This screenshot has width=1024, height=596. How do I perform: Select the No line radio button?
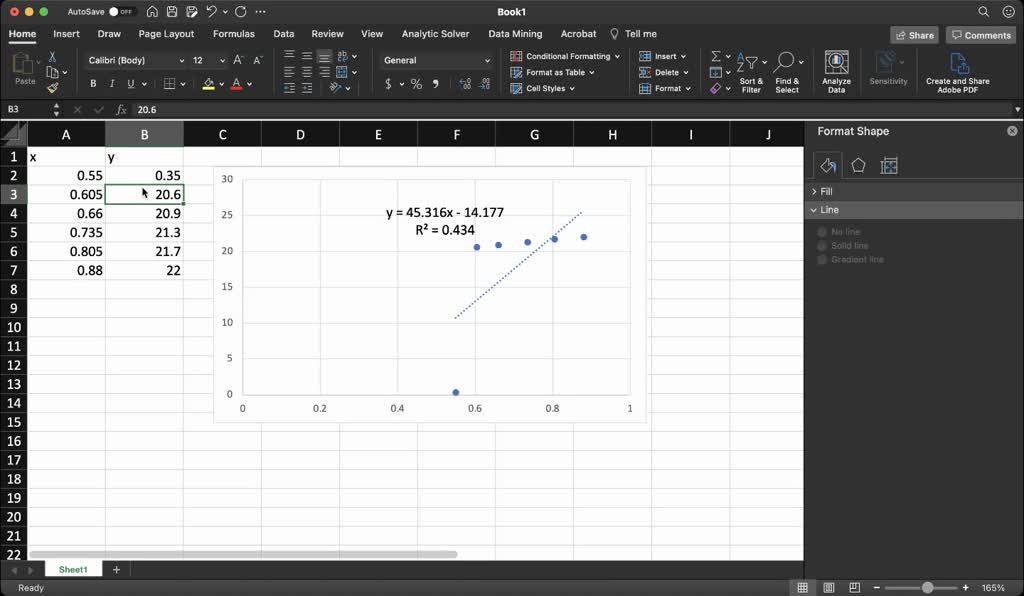(x=823, y=231)
